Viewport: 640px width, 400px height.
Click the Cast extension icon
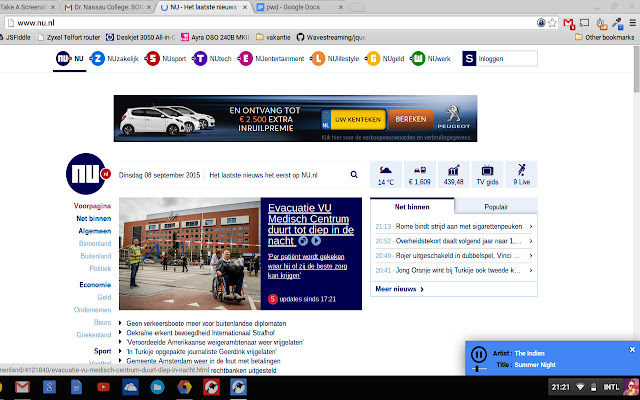point(584,22)
